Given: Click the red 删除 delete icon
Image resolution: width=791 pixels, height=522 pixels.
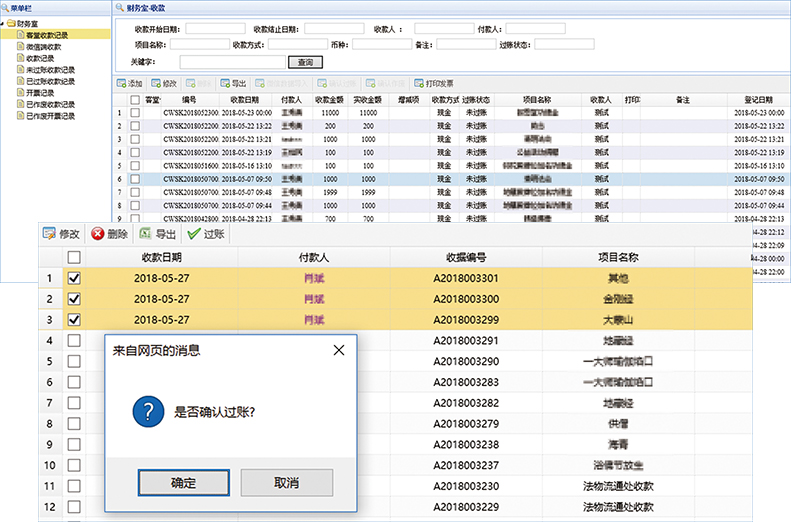Looking at the screenshot, I should (97, 234).
